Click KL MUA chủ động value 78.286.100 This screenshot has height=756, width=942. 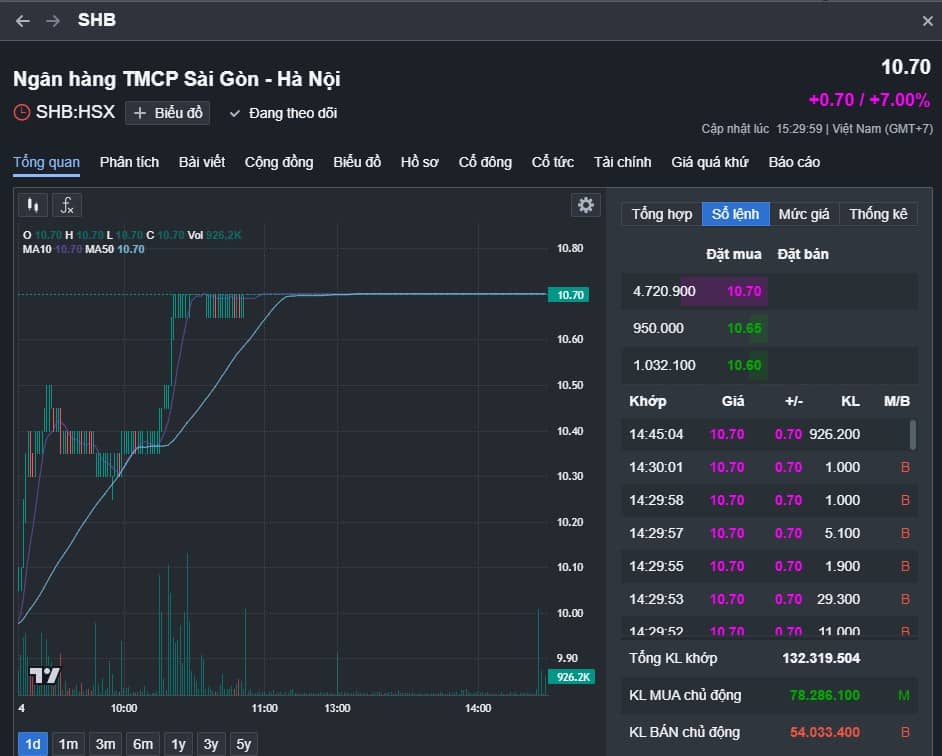[824, 695]
